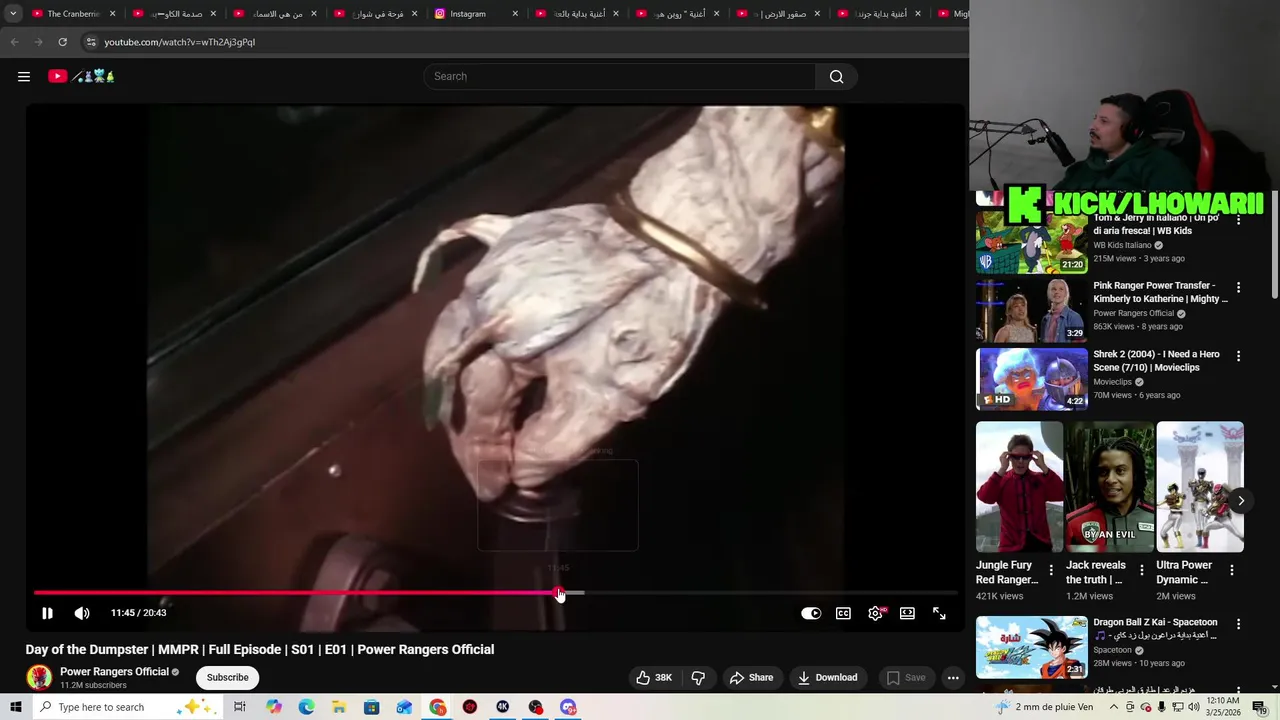Screen dimensions: 1280x720
Task: Open Tom & Jerry in italiano video thumbnail
Action: (x=1031, y=242)
